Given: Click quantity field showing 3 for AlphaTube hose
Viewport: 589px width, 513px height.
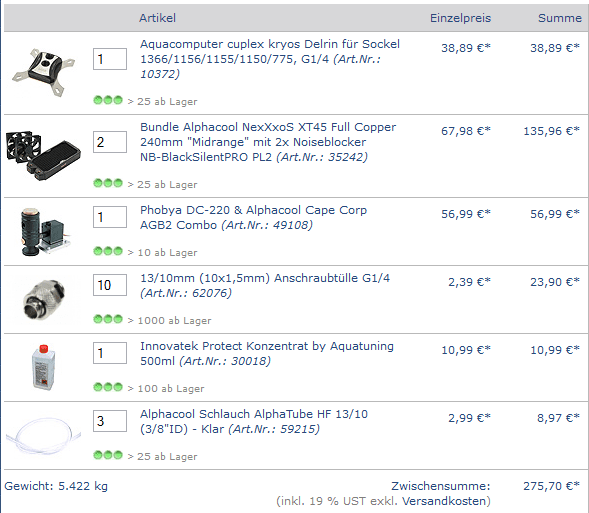Looking at the screenshot, I should coord(110,421).
